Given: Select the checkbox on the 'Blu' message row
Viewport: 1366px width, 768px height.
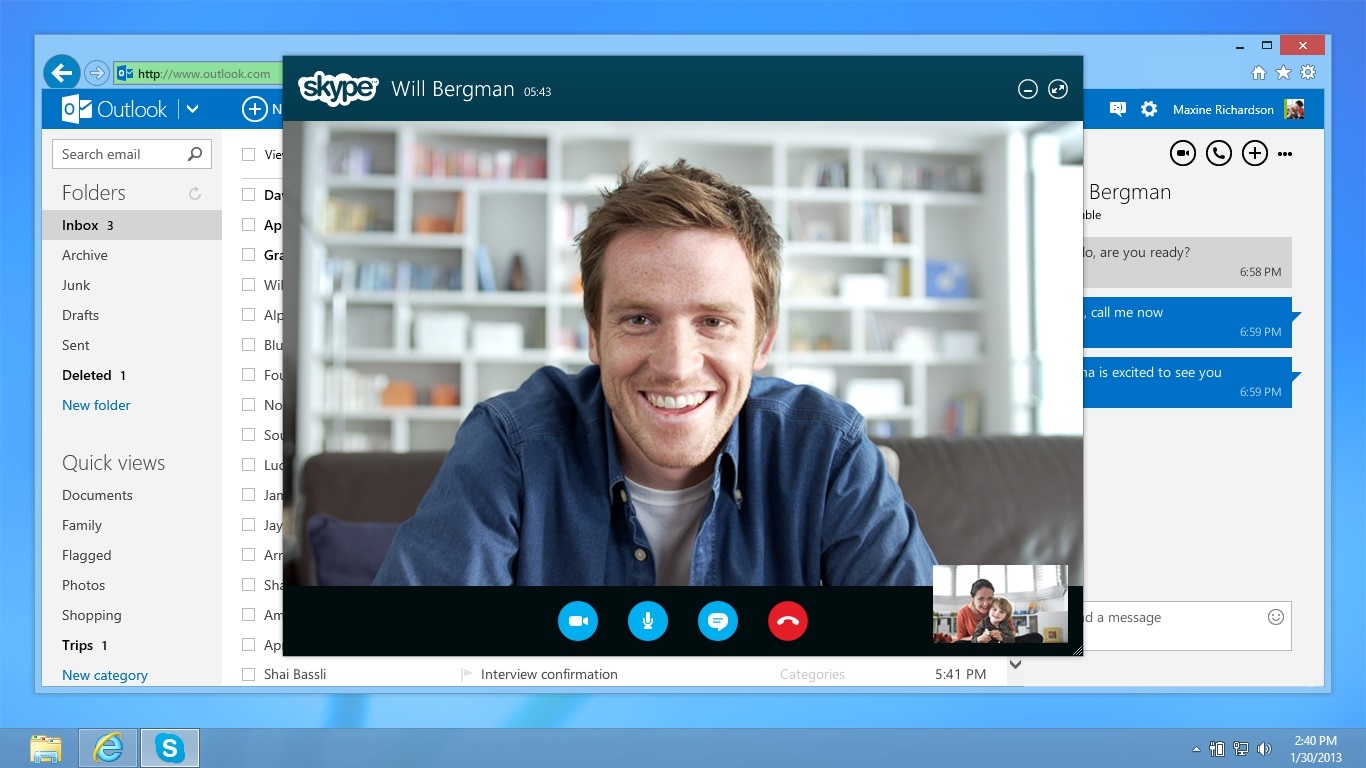Looking at the screenshot, I should pos(248,345).
